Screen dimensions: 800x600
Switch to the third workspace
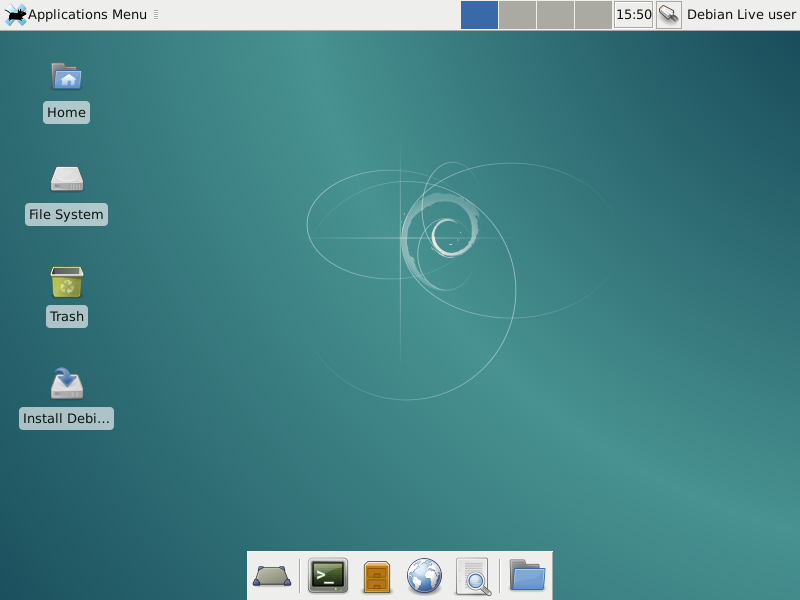point(555,15)
